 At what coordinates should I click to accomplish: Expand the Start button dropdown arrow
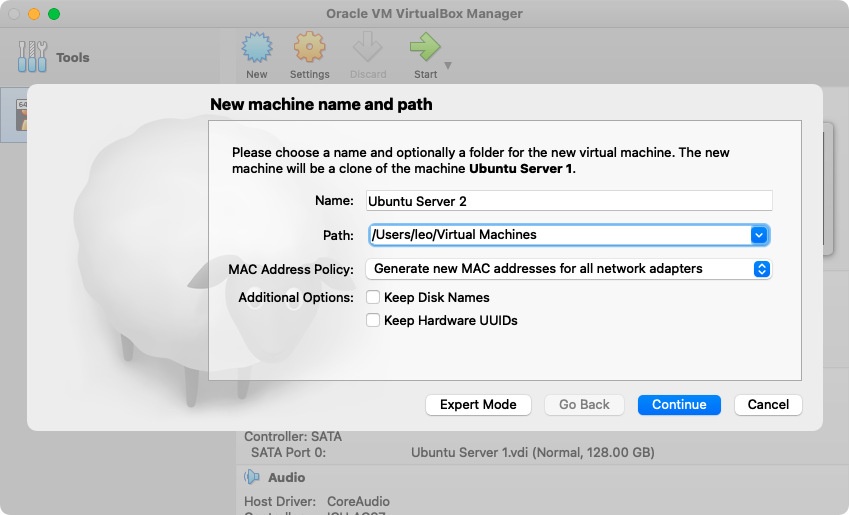click(x=448, y=66)
